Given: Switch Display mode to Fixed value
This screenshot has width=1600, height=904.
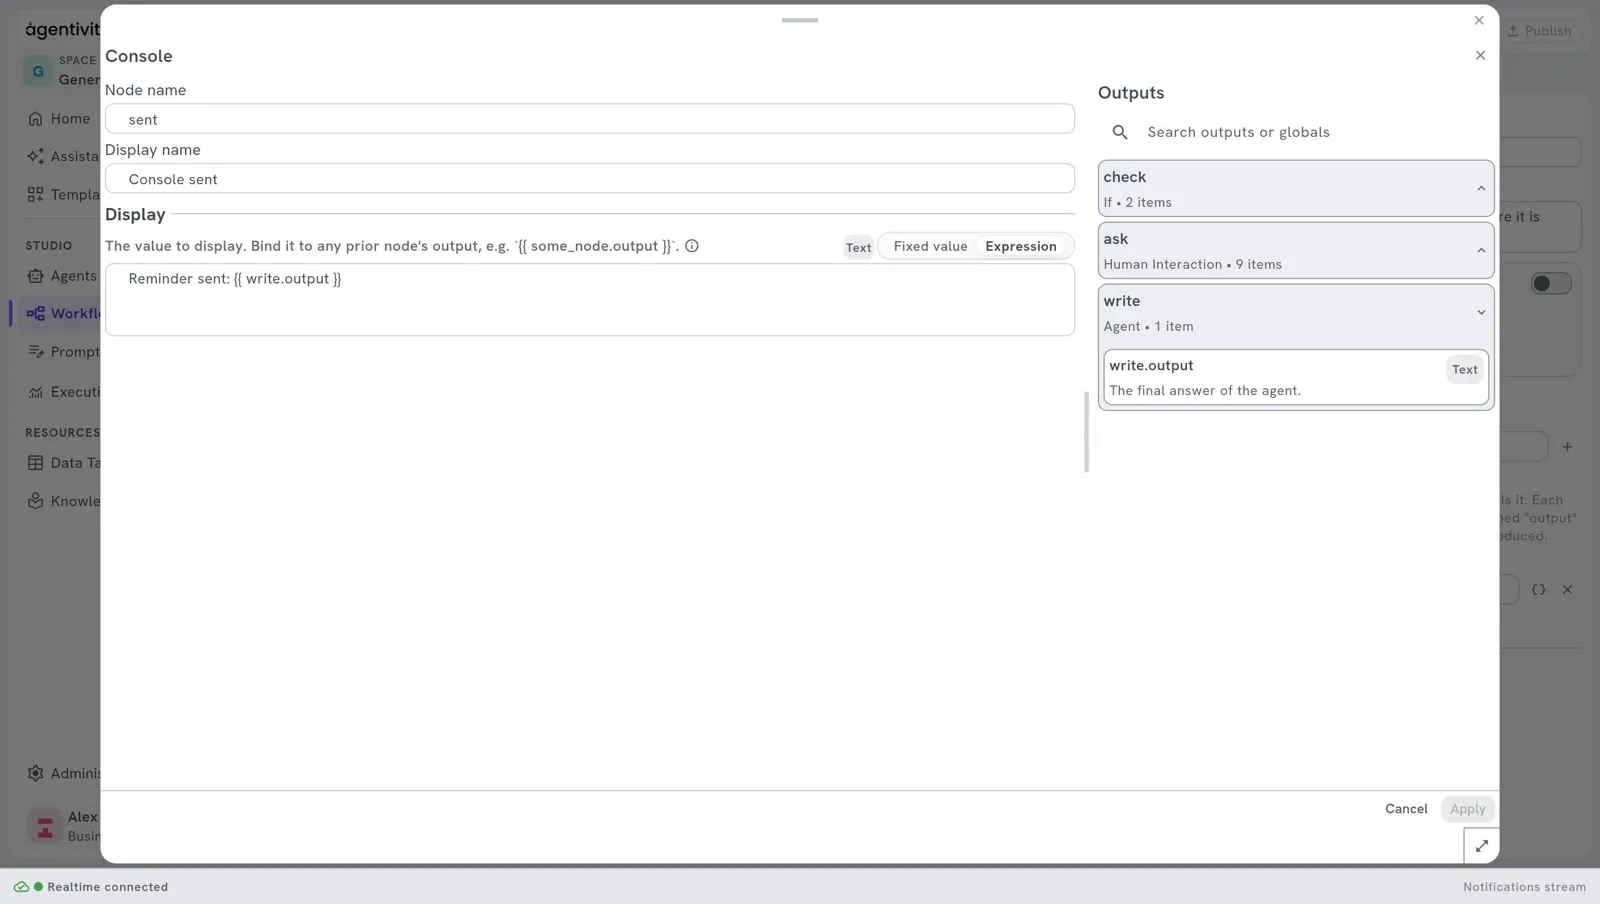Looking at the screenshot, I should [x=930, y=246].
